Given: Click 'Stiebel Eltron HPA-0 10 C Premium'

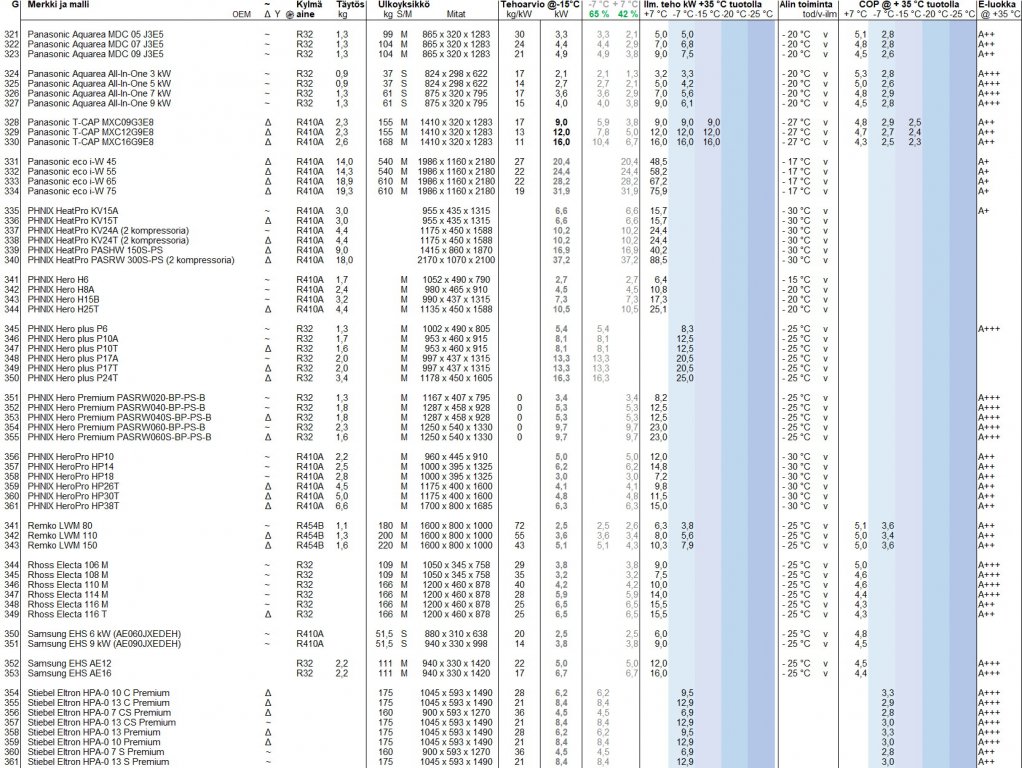Looking at the screenshot, I should tap(98, 692).
